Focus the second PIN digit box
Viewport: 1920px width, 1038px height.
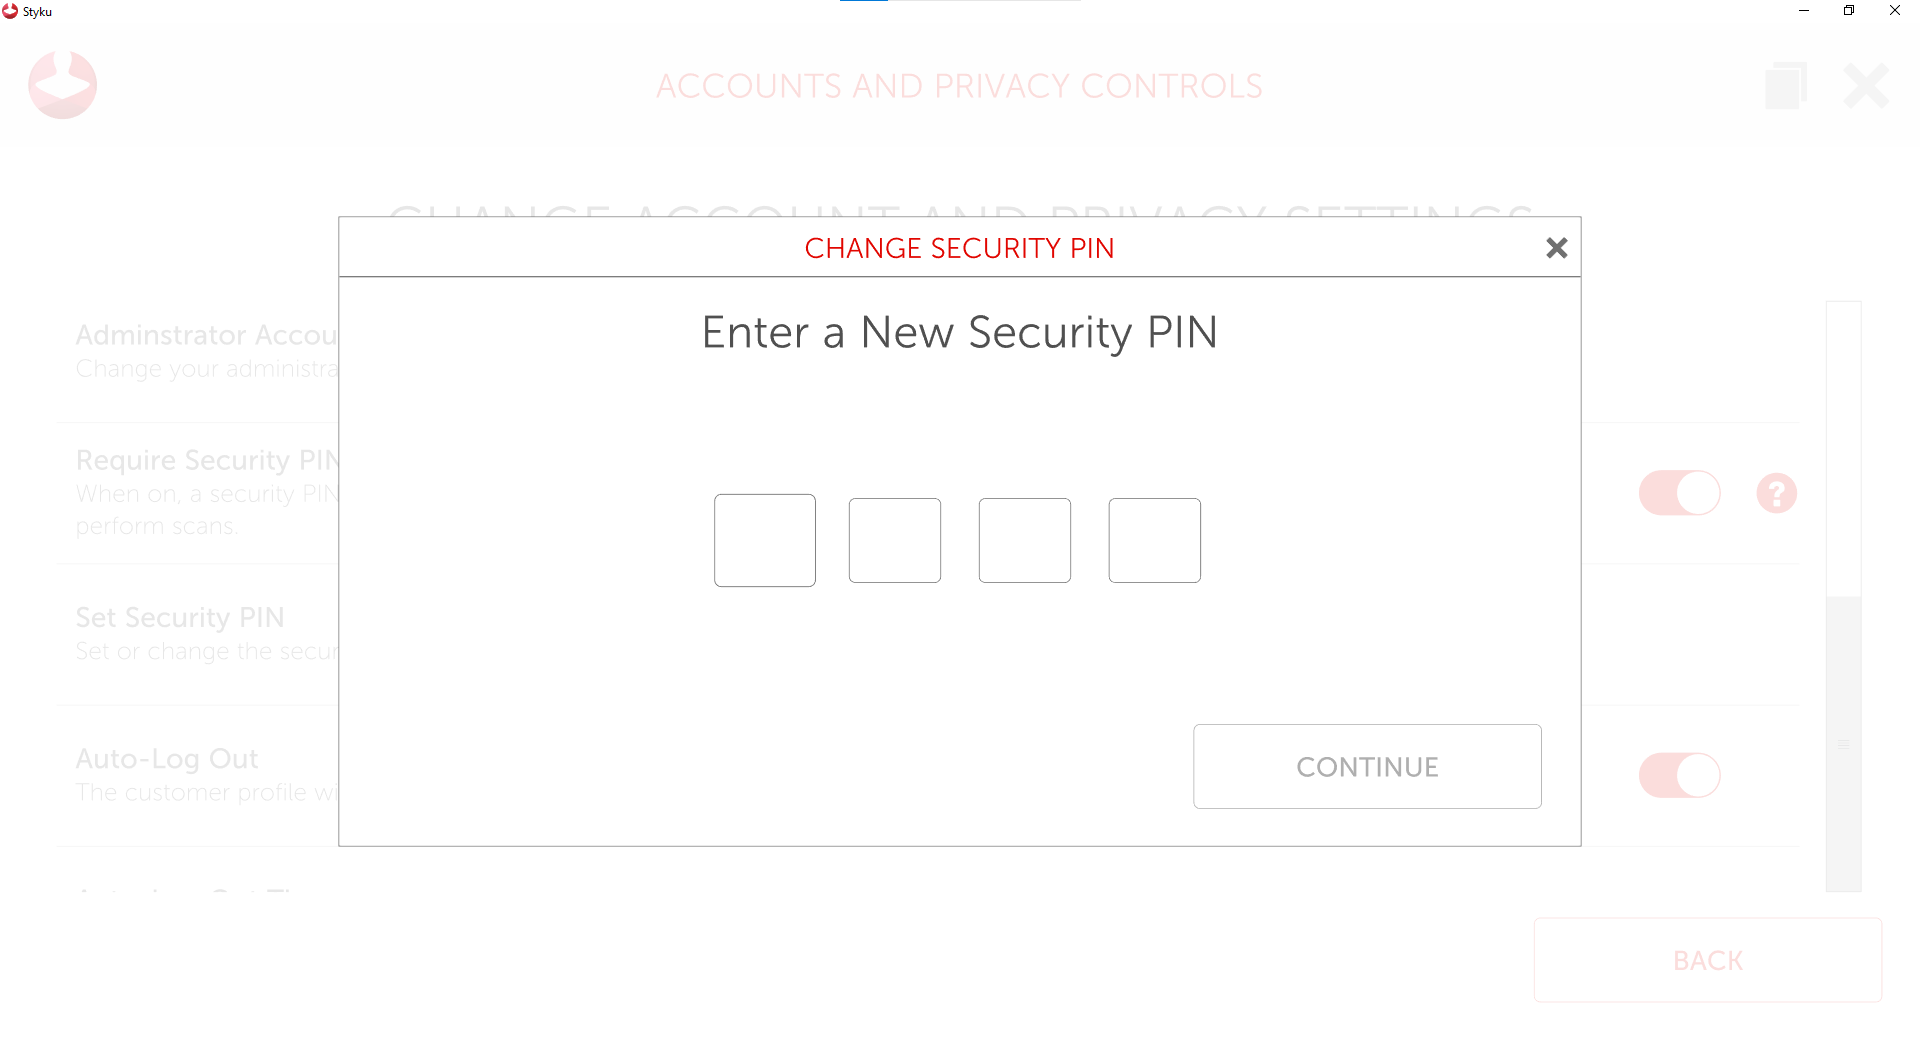[895, 540]
